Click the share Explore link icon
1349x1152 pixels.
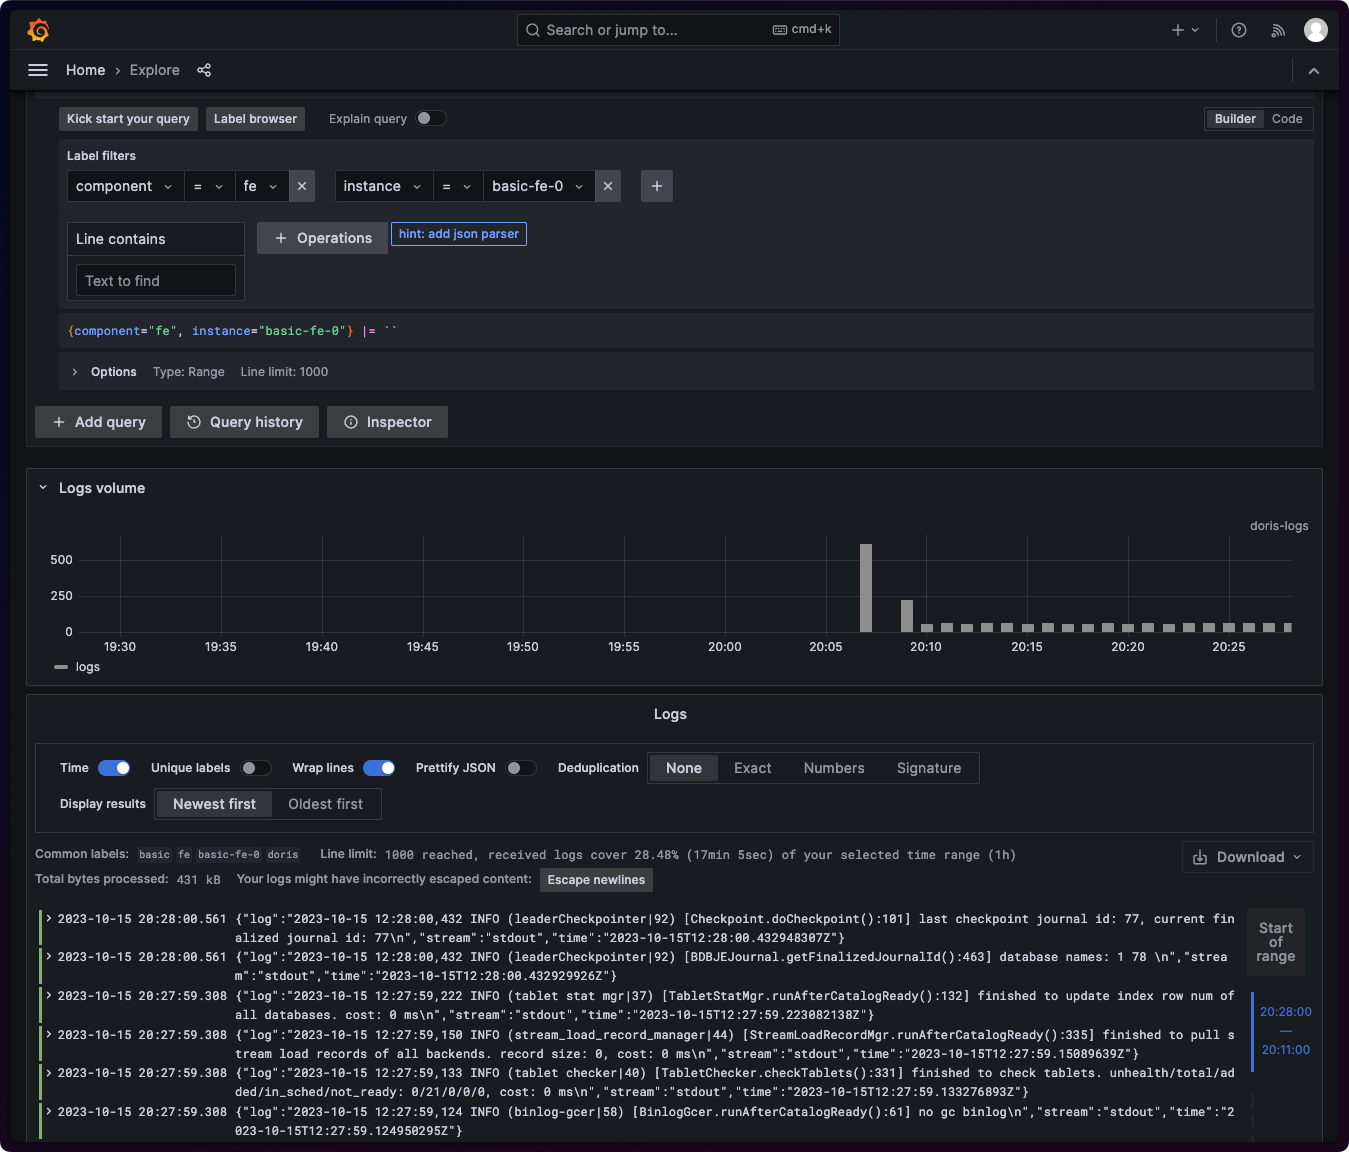point(204,70)
